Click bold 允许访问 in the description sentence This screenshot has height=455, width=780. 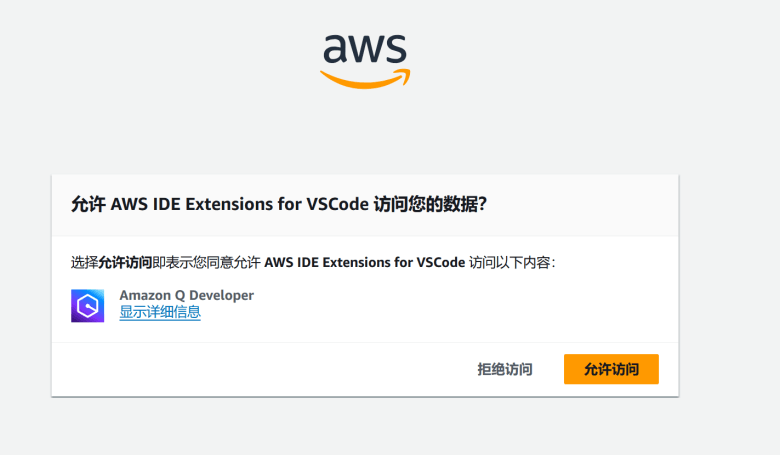point(125,263)
